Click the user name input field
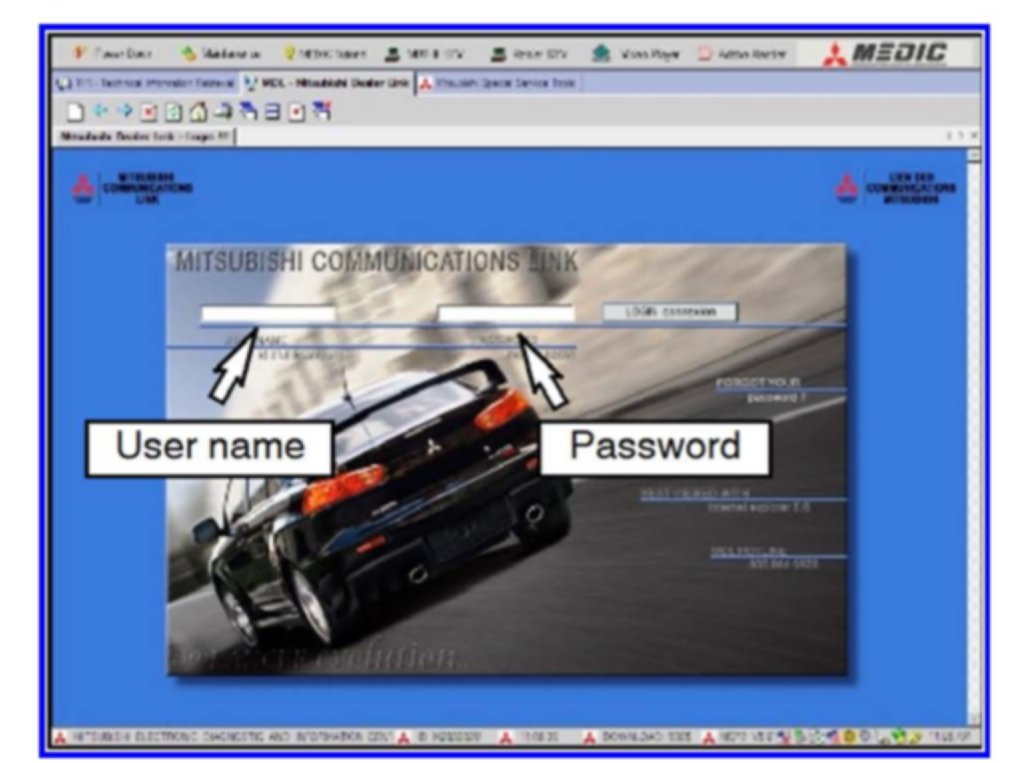 [x=267, y=314]
